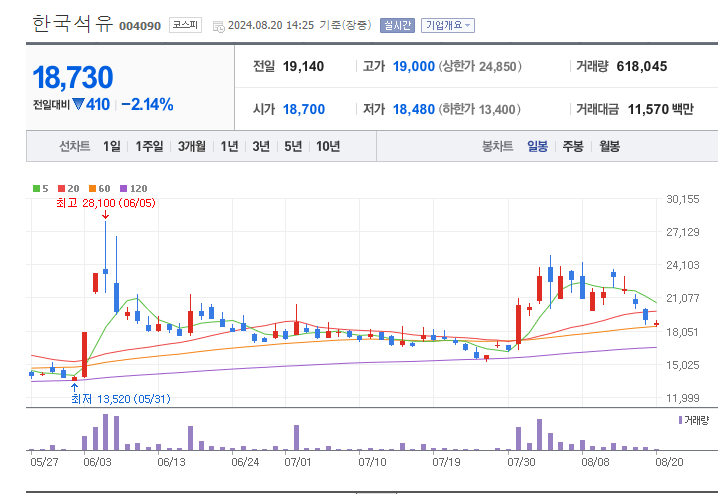Click the tall volume bar at 07/01

[x=296, y=437]
